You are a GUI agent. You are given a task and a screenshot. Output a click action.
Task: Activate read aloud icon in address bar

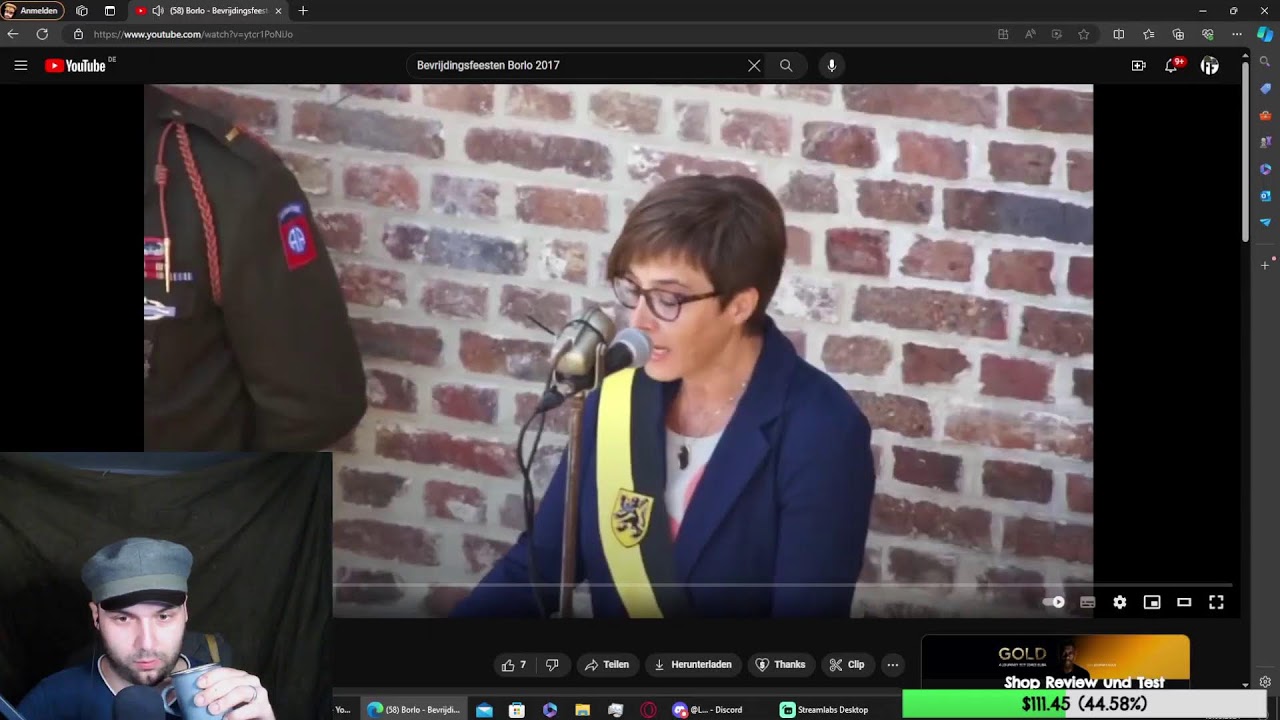1030,34
